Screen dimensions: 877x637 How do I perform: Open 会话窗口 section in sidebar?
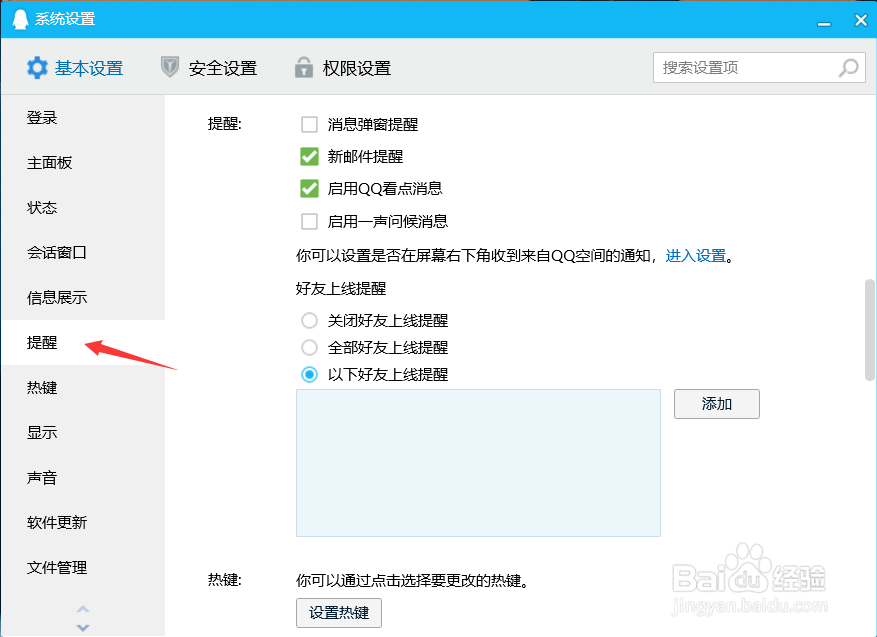[x=83, y=253]
